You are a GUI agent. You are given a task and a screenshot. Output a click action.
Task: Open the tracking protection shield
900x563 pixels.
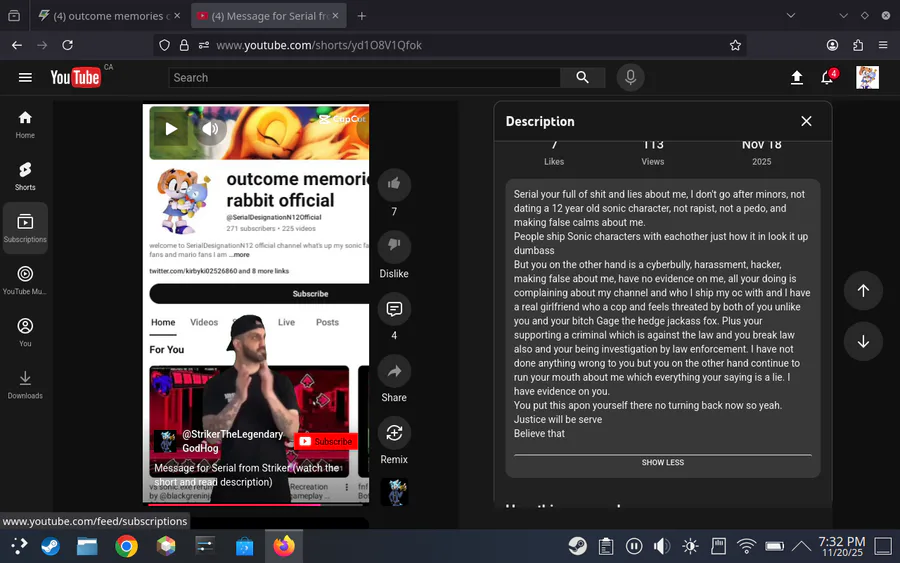[x=164, y=45]
